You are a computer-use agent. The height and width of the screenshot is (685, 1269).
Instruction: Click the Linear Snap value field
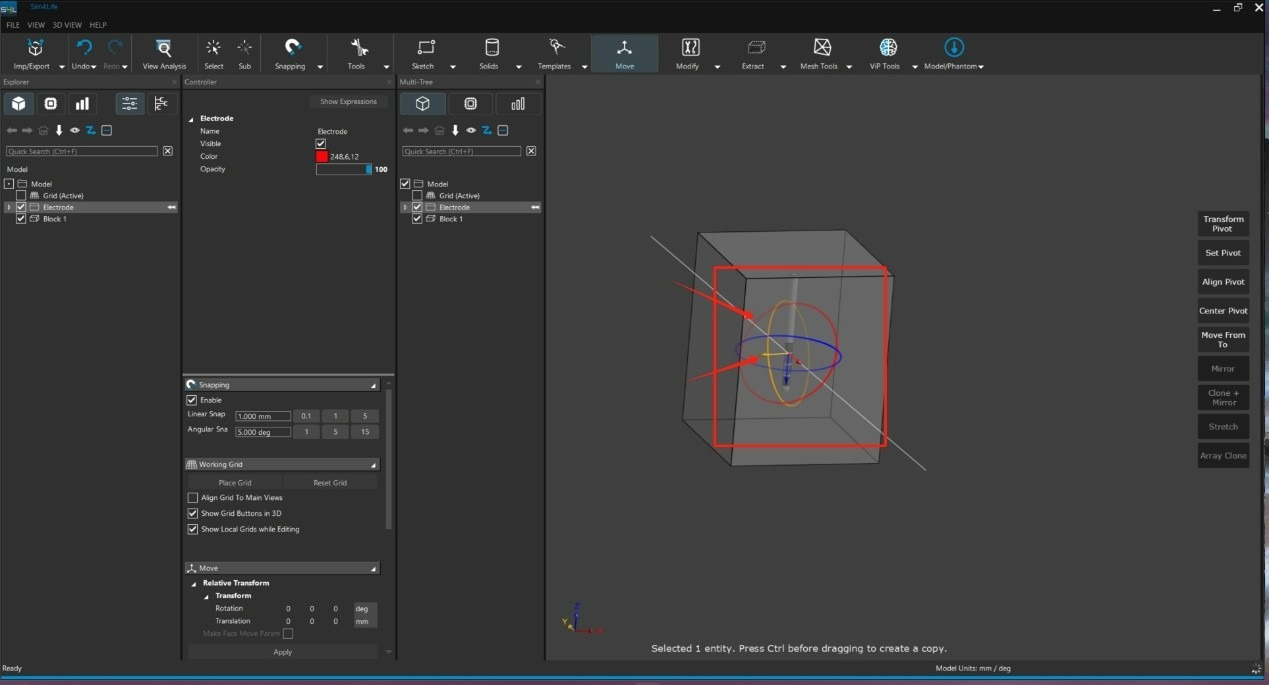pyautogui.click(x=262, y=416)
